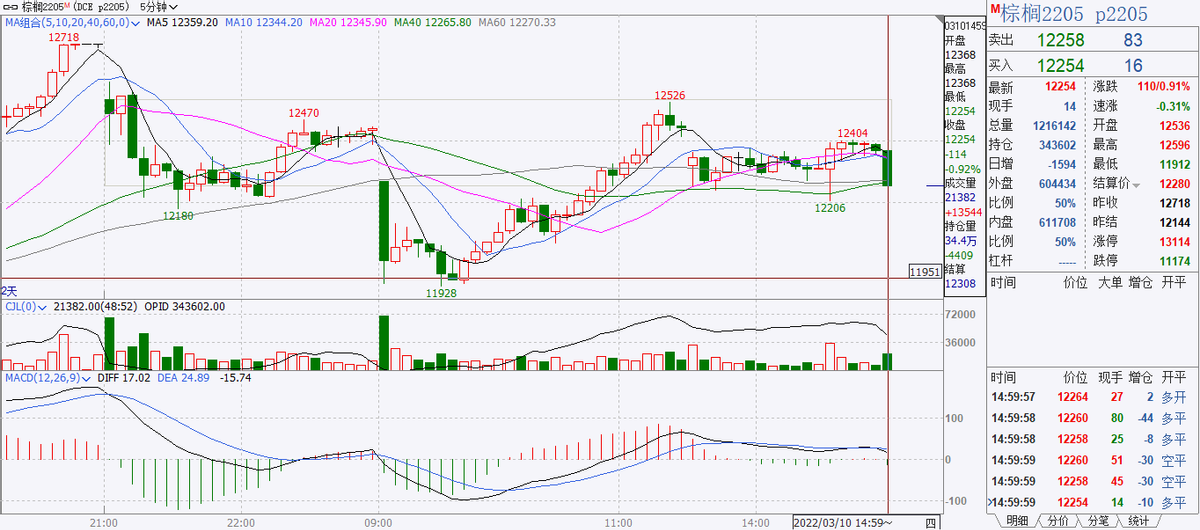Viewport: 1200px width, 530px height.
Task: Switch to the 统计 tab
Action: point(1138,520)
